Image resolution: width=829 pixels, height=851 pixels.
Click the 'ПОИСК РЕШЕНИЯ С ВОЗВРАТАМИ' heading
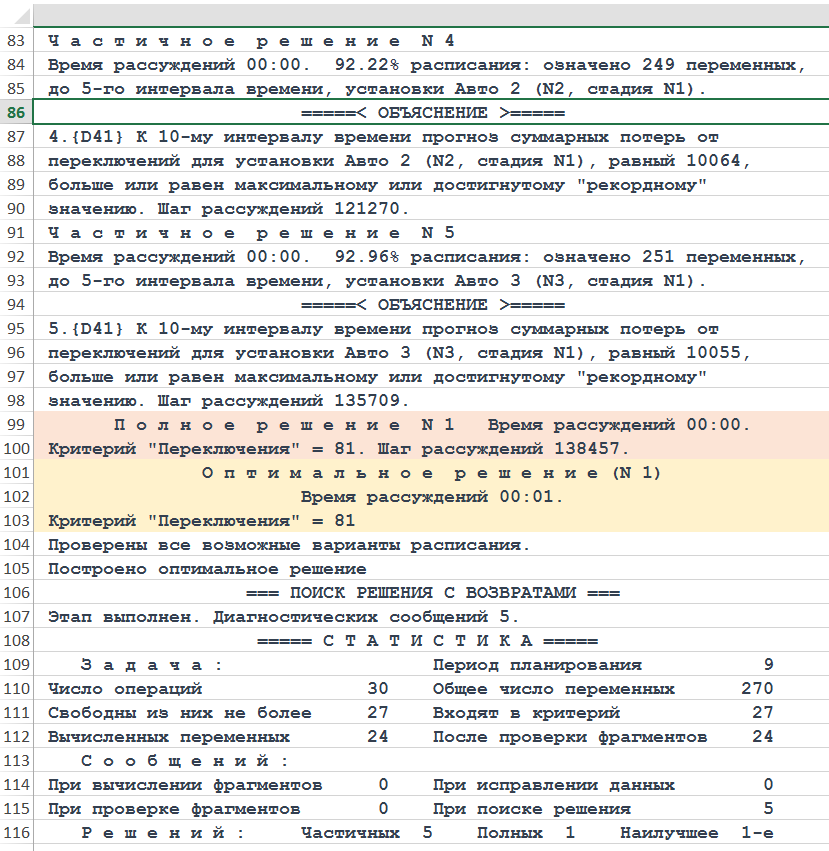point(432,593)
